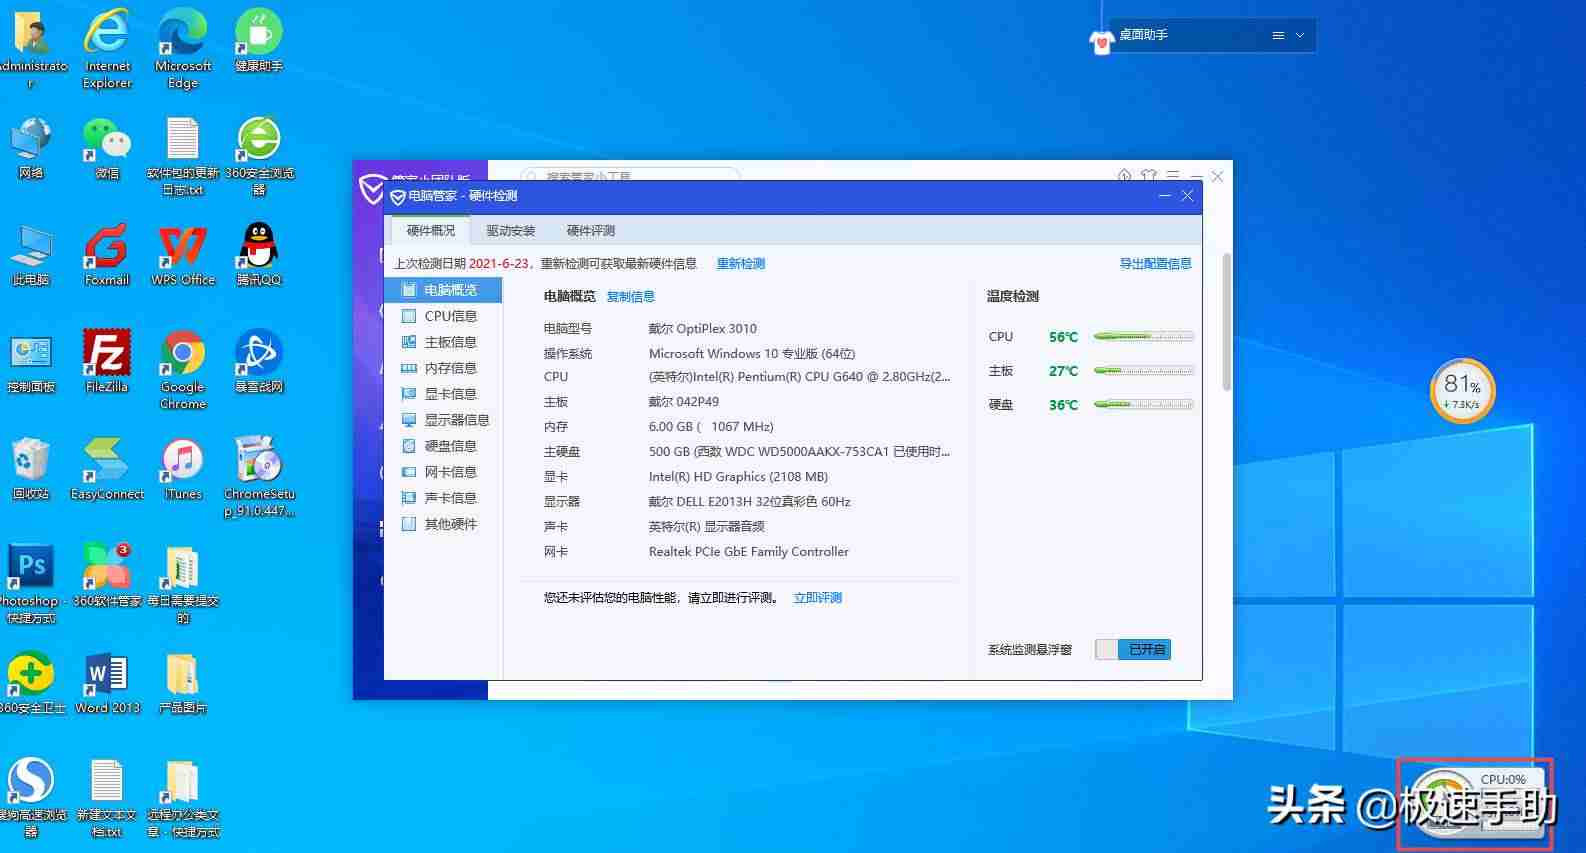Image resolution: width=1586 pixels, height=853 pixels.
Task: Open the 桌面助手 hamburger menu icon
Action: pyautogui.click(x=1278, y=35)
